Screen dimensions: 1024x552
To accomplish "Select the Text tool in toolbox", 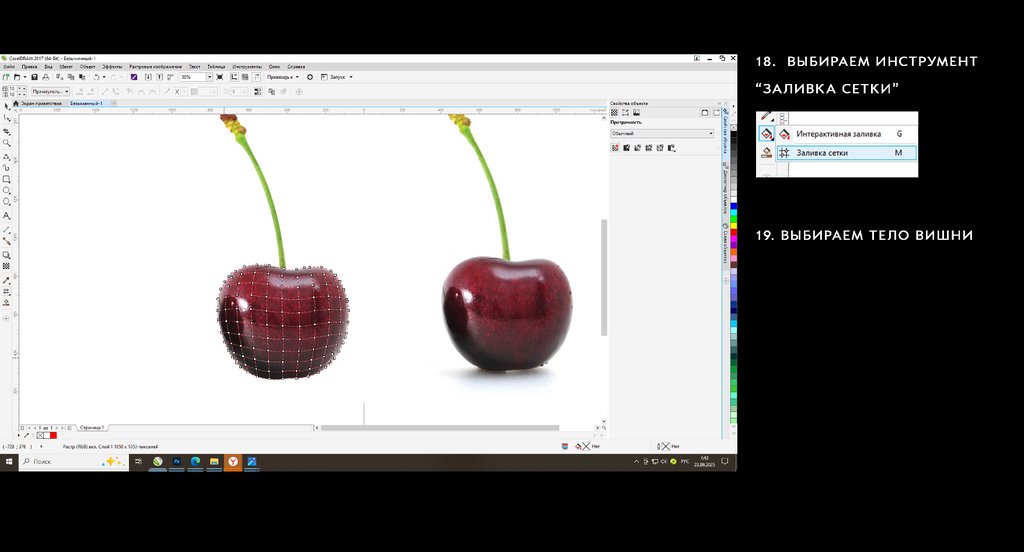I will 6,216.
